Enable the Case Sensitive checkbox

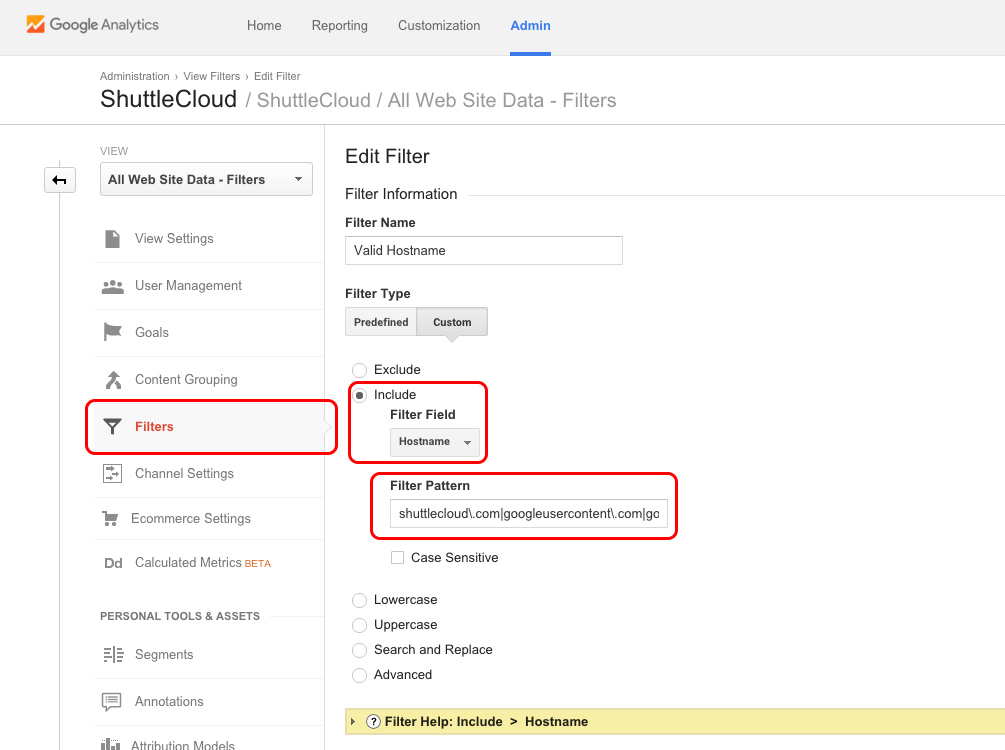coord(397,558)
